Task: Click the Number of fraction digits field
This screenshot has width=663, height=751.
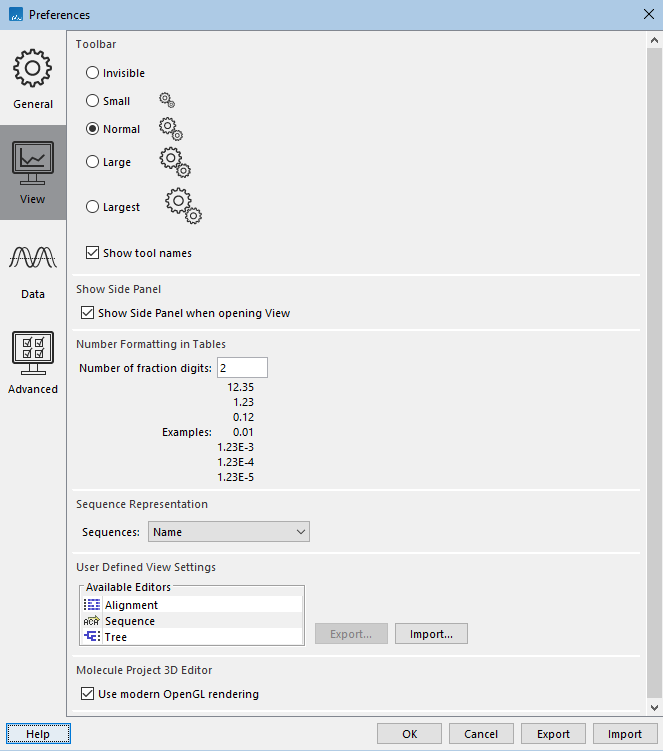Action: [241, 368]
